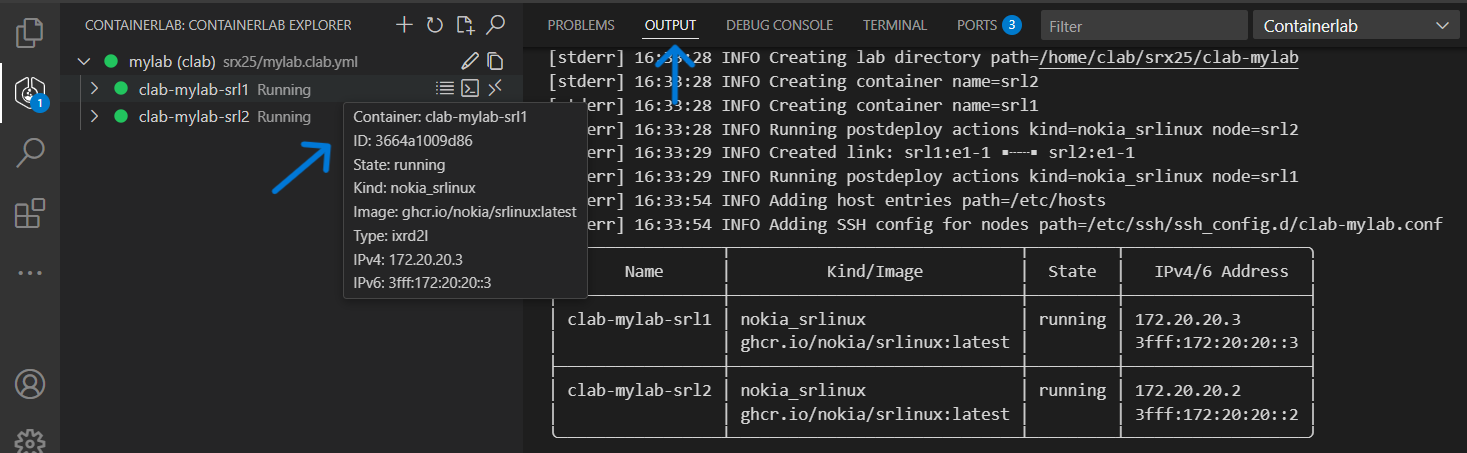Click the pencil edit icon for mylab
The image size is (1467, 453).
click(470, 62)
